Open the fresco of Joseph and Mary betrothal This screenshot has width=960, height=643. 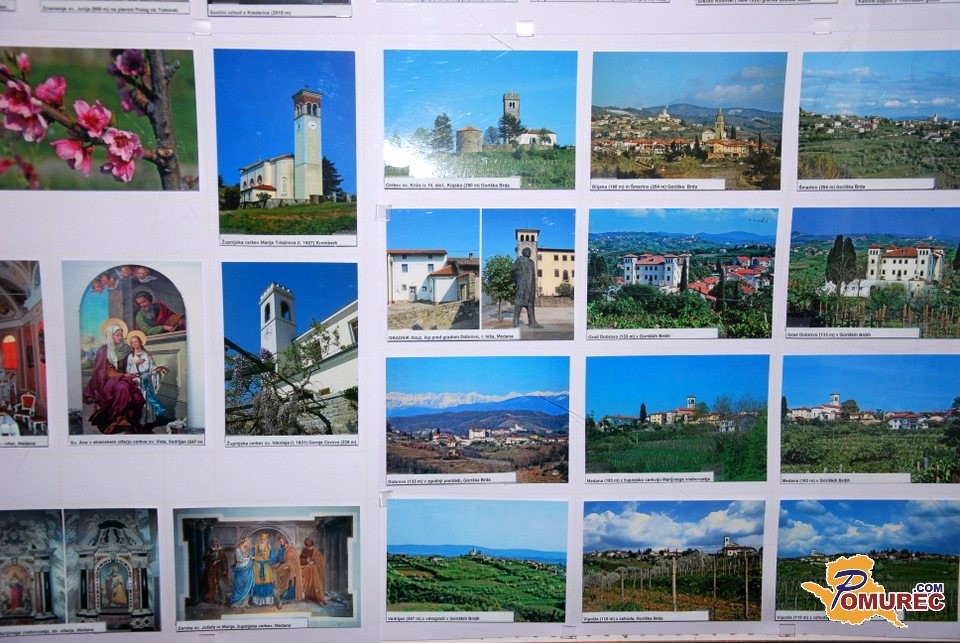[x=266, y=562]
